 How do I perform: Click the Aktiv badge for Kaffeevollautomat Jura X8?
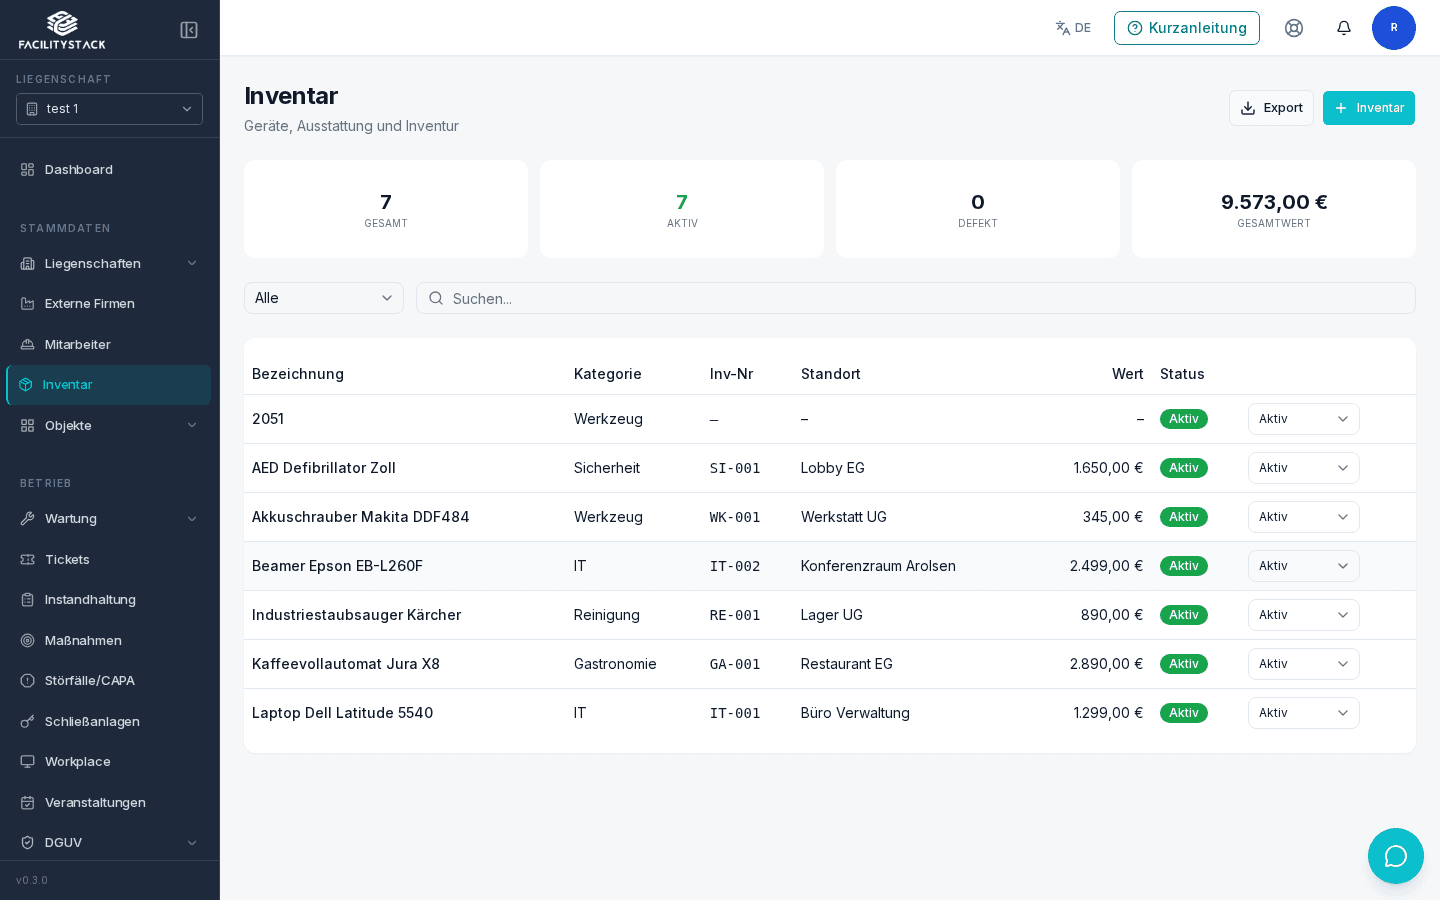(1184, 664)
